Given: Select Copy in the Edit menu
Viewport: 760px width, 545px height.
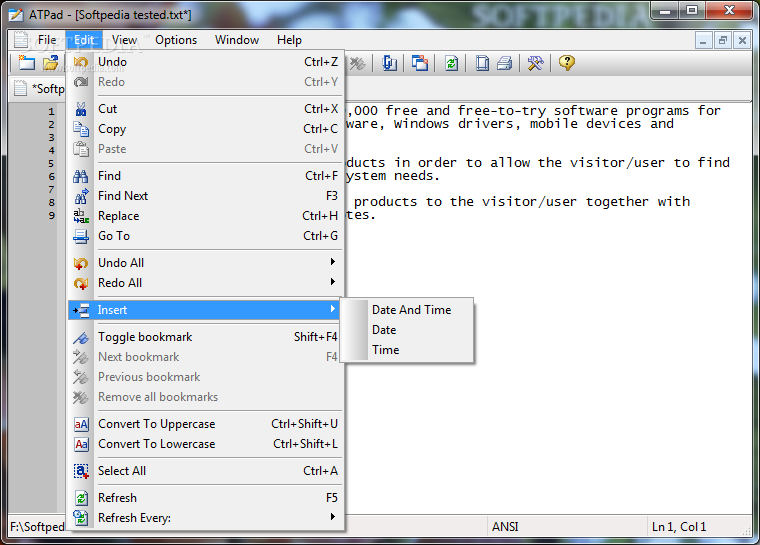Looking at the screenshot, I should 206,129.
